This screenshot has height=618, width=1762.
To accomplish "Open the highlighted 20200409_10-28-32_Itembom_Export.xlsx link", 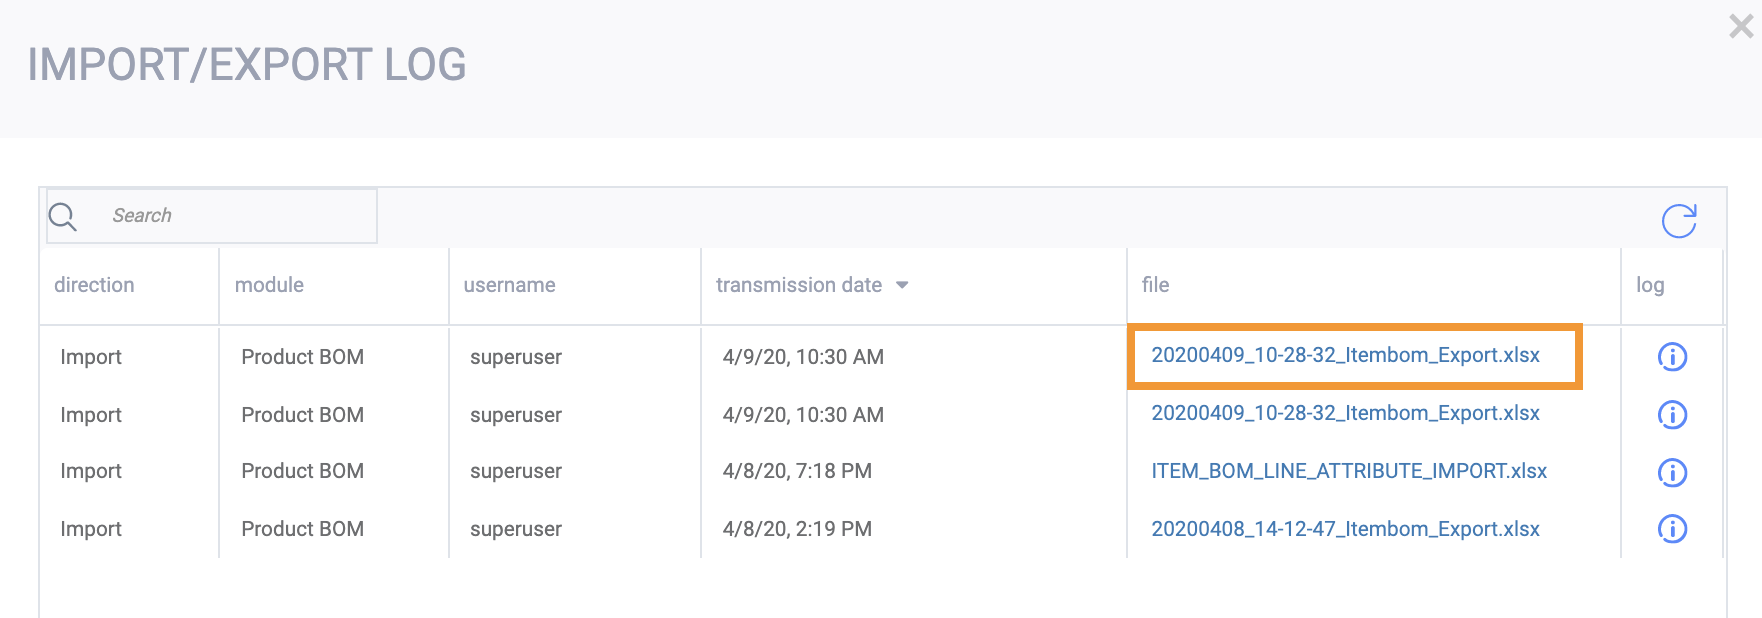I will [1345, 355].
